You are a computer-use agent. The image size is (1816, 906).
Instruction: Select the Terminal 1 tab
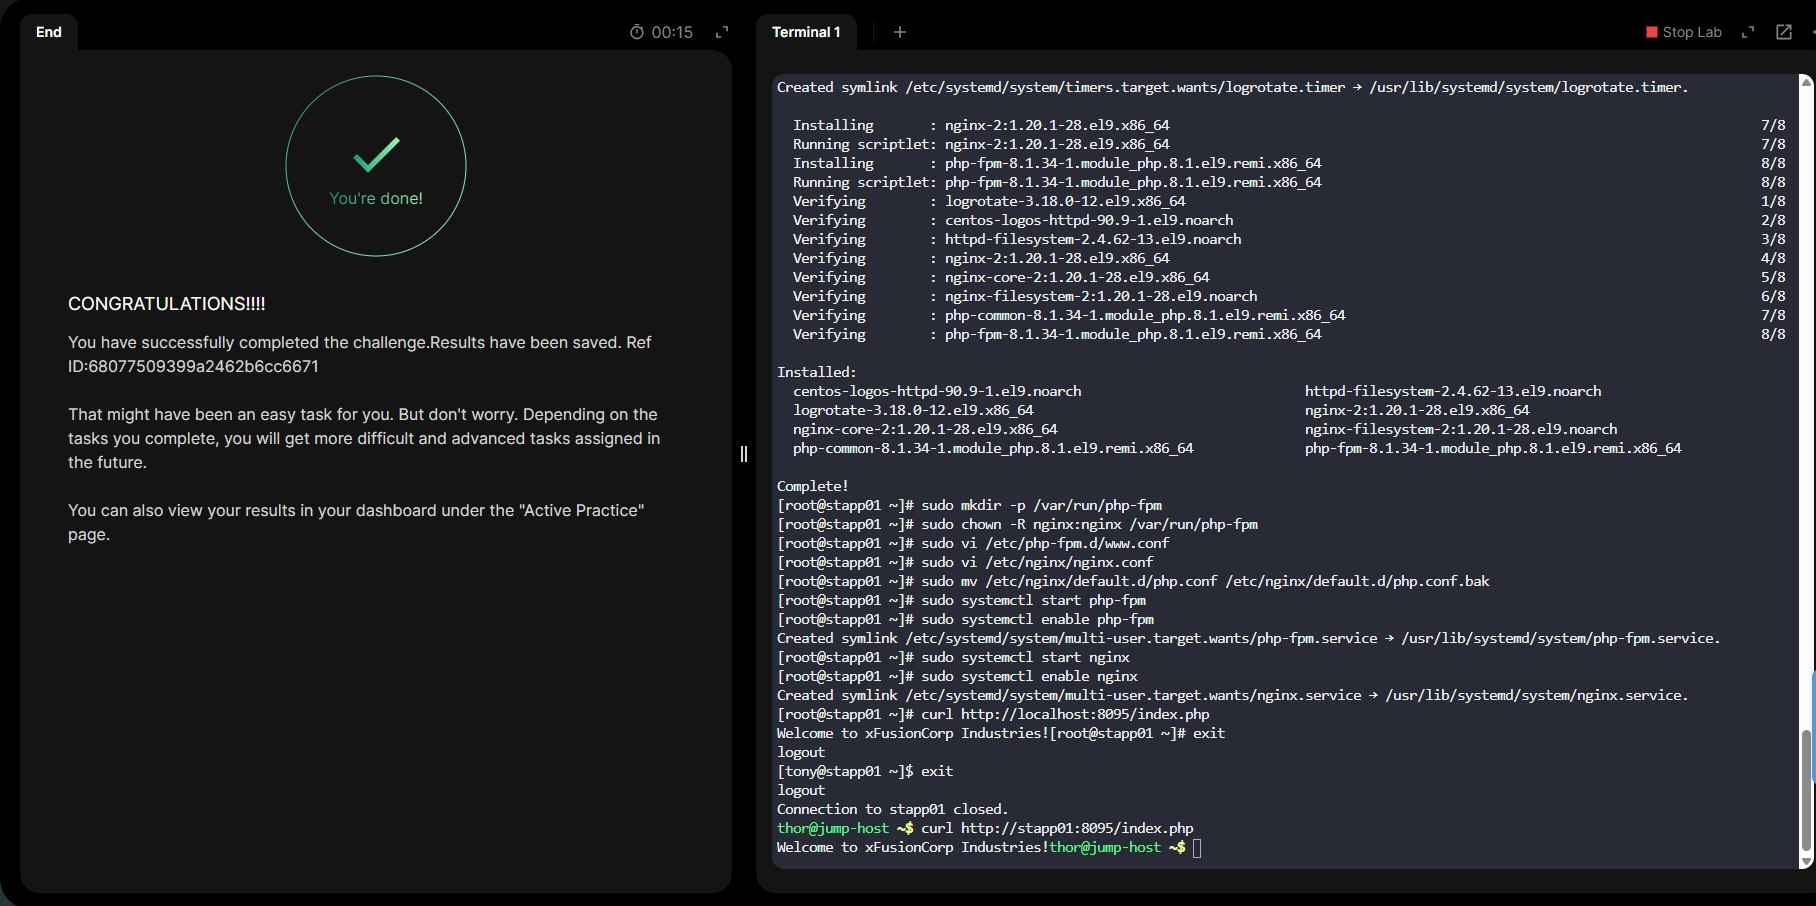tap(806, 32)
